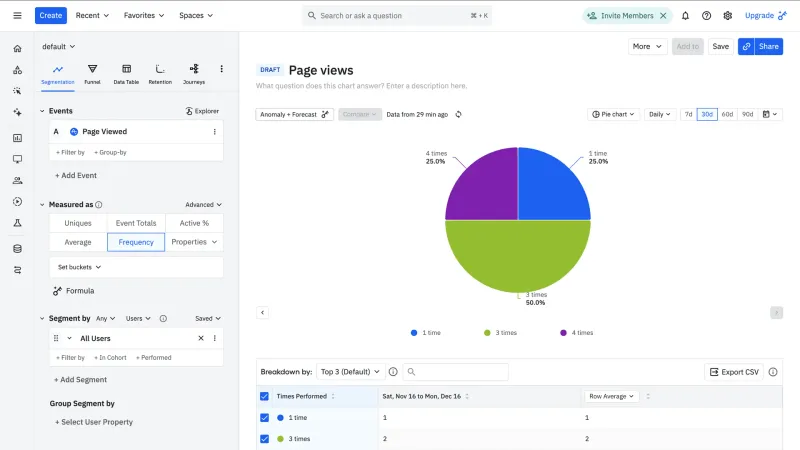Open the Daily interval dropdown

(x=659, y=114)
